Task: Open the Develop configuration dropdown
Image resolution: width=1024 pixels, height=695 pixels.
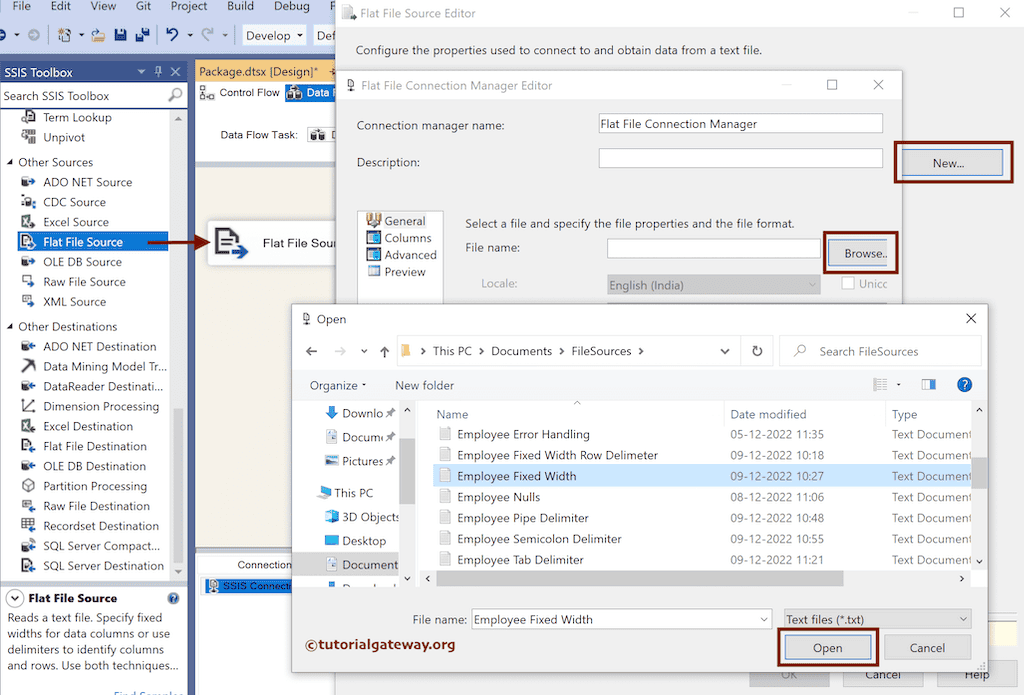Action: click(273, 34)
